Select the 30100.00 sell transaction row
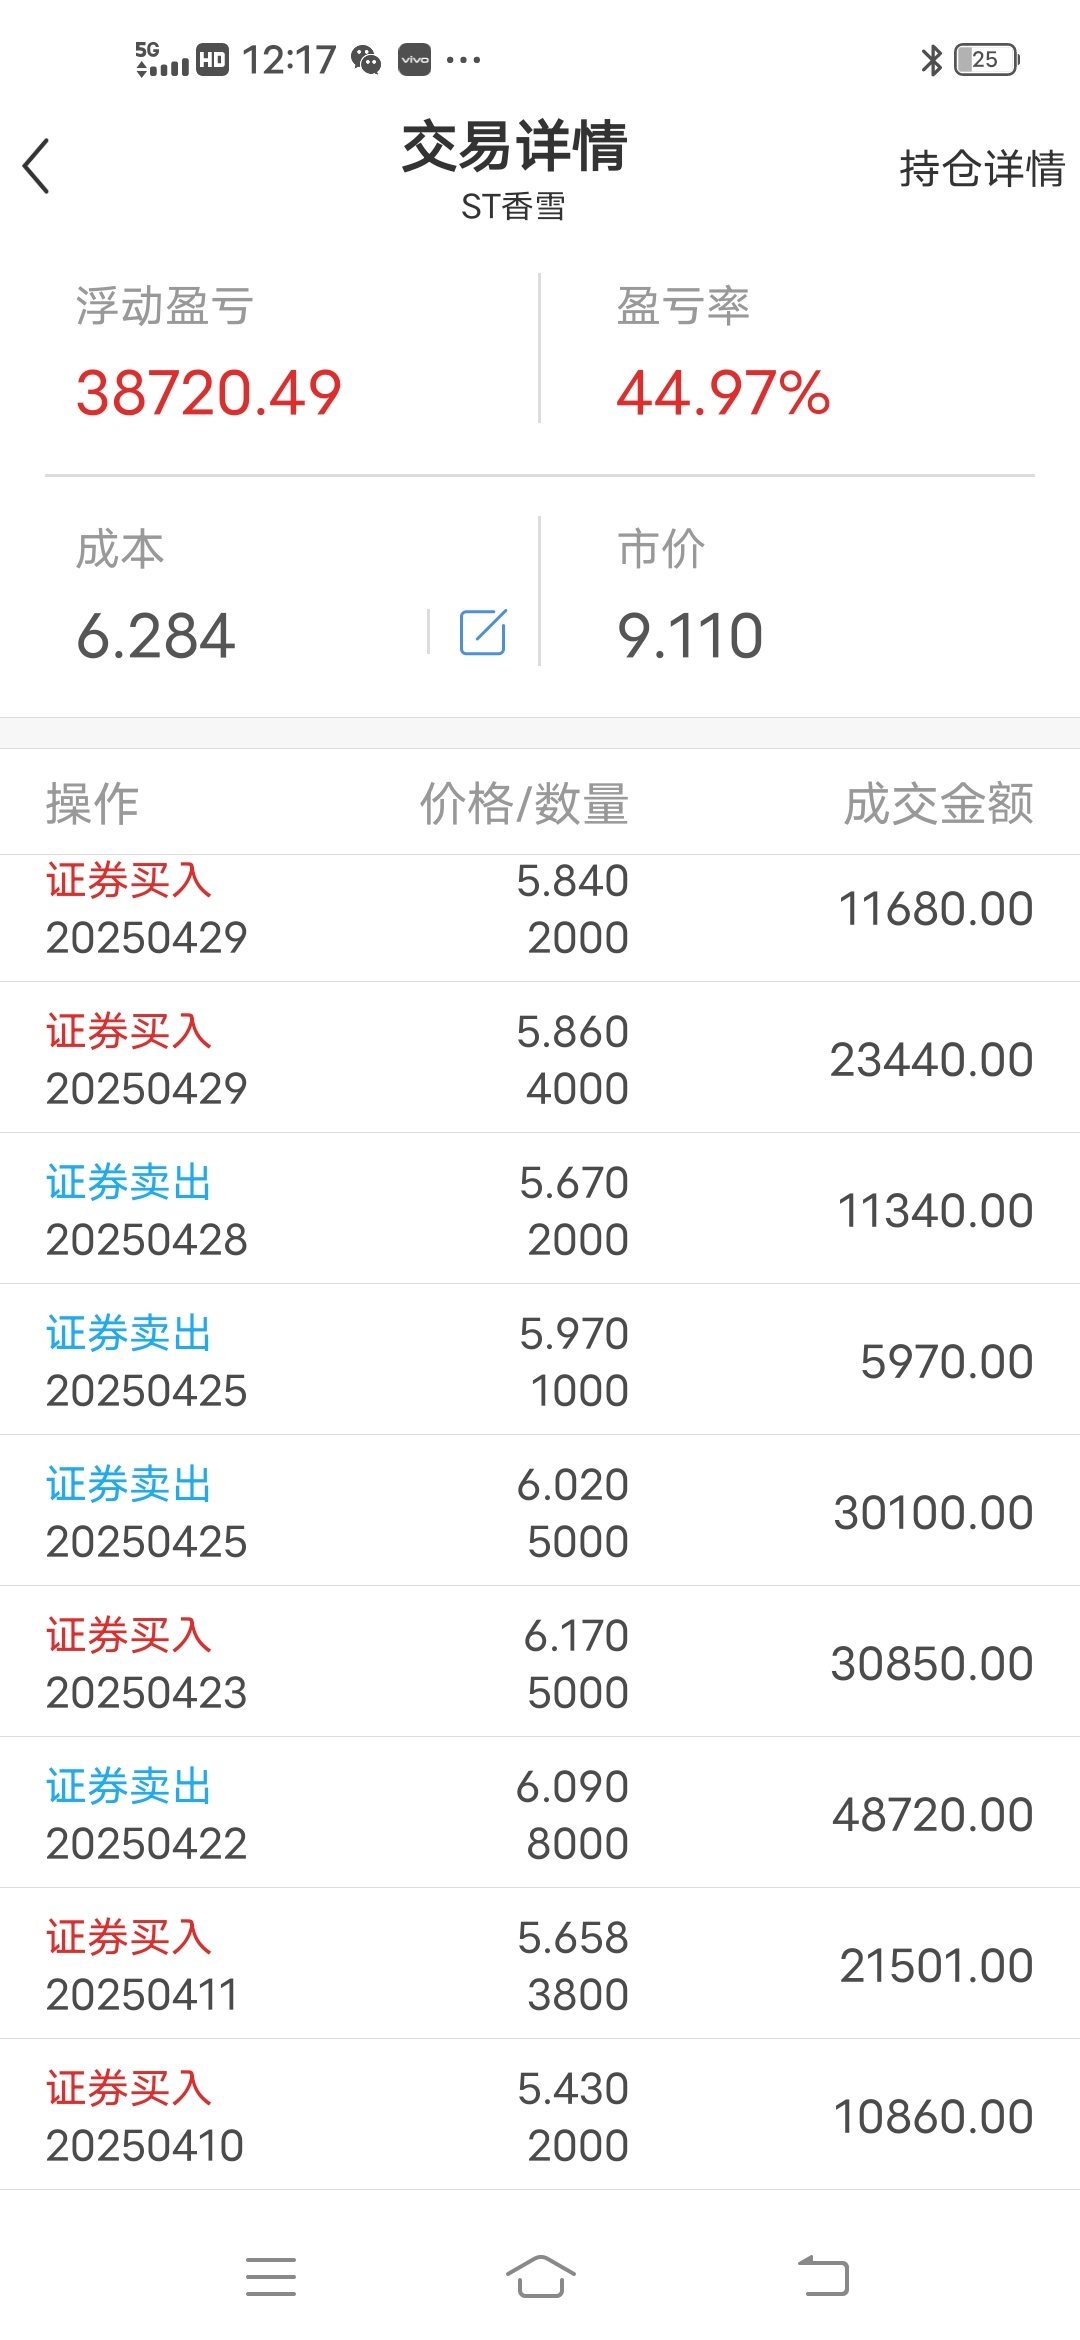Screen dimensions: 1080x2340 click(540, 1513)
